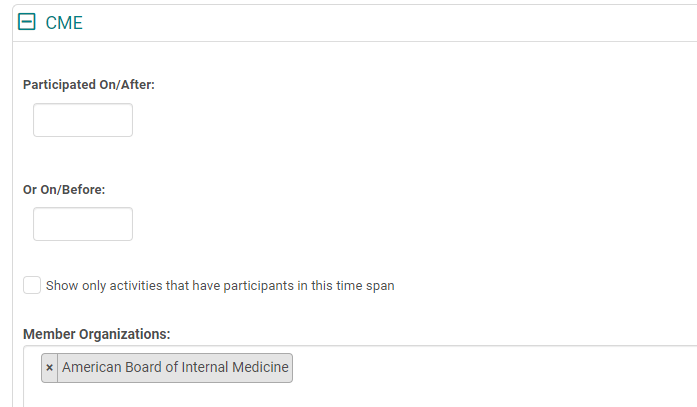Set focus on the start date textbox

pyautogui.click(x=83, y=120)
